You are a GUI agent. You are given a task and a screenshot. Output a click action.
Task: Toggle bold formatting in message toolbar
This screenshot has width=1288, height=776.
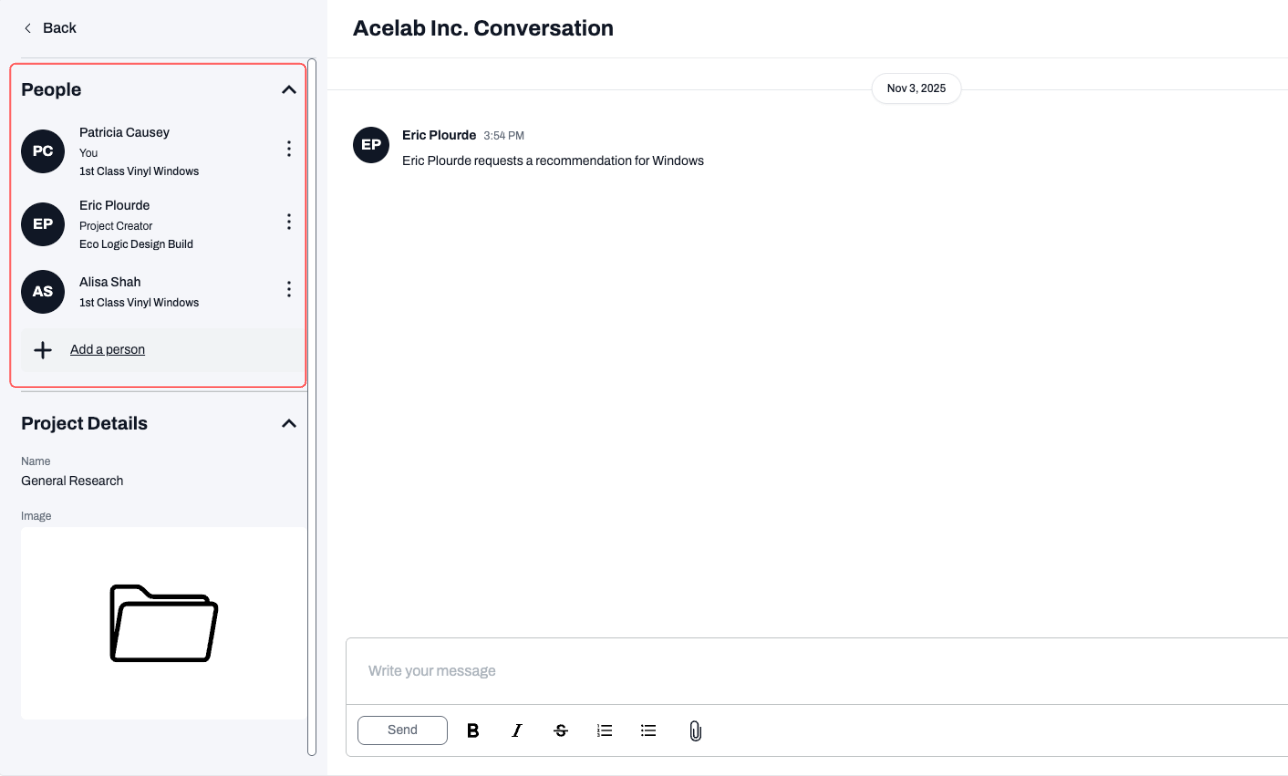point(473,731)
